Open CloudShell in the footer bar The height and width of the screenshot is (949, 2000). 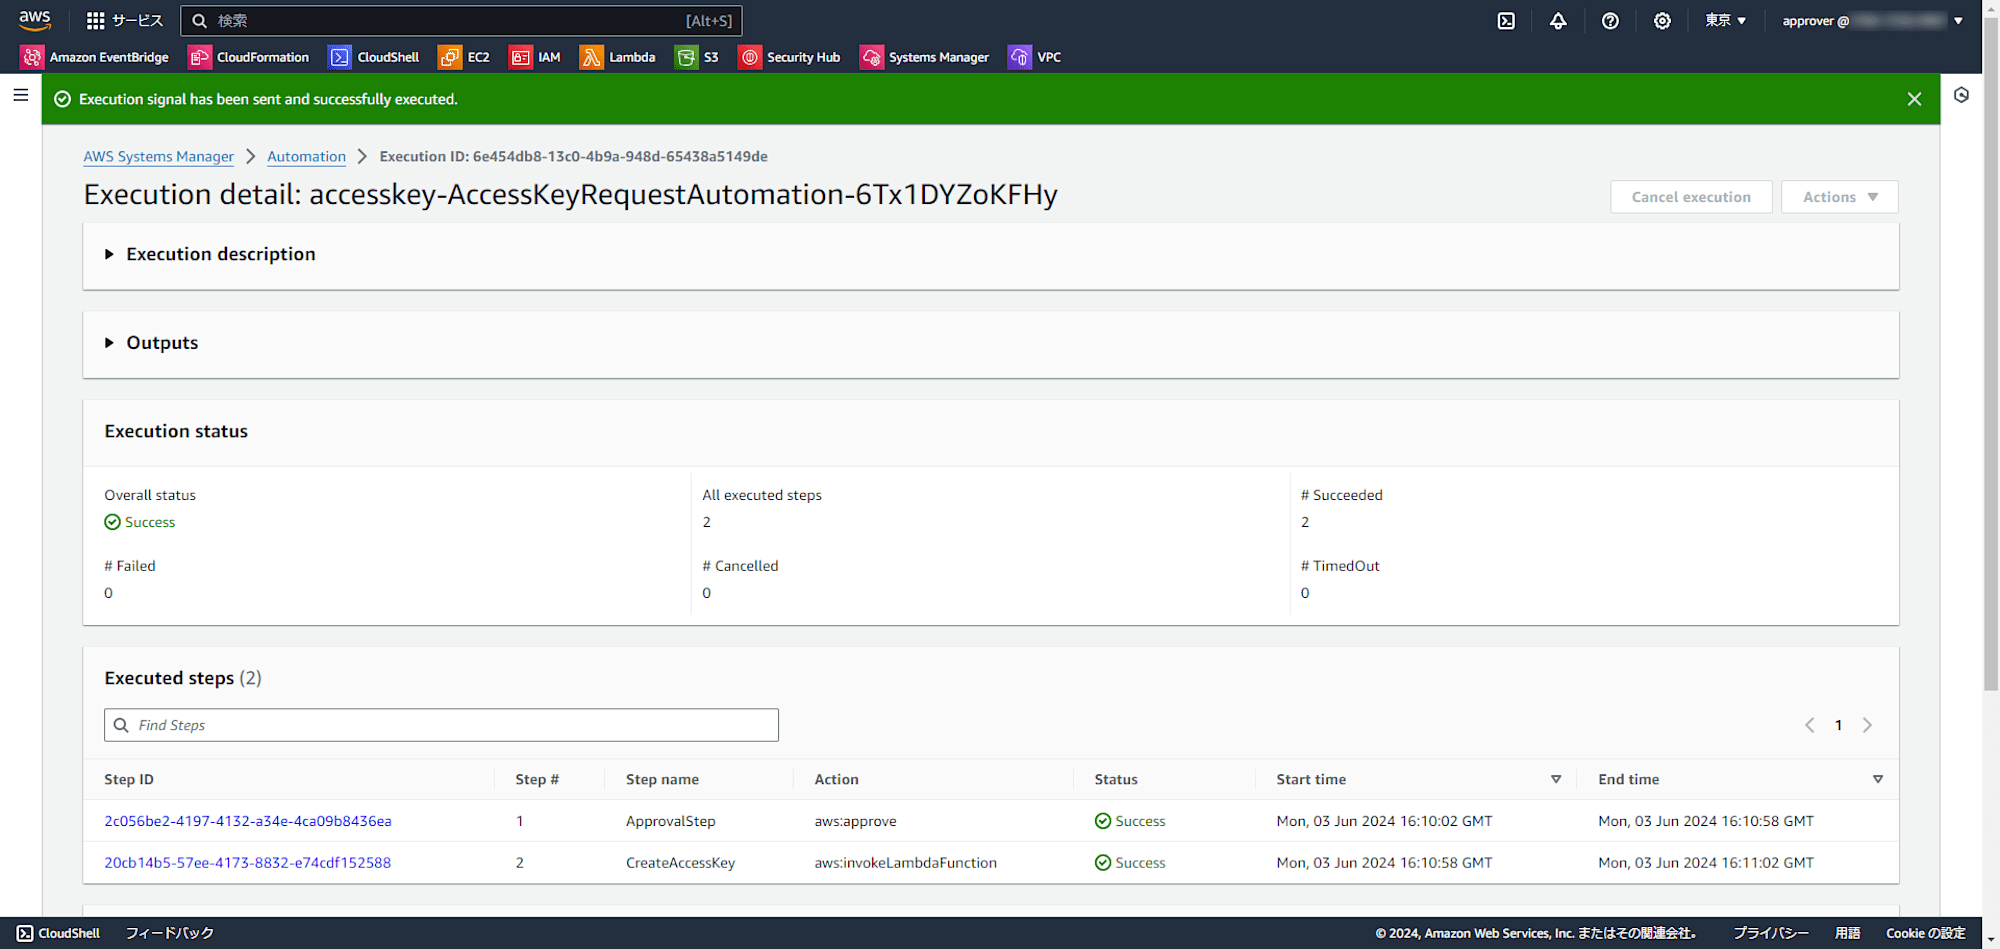click(x=59, y=933)
